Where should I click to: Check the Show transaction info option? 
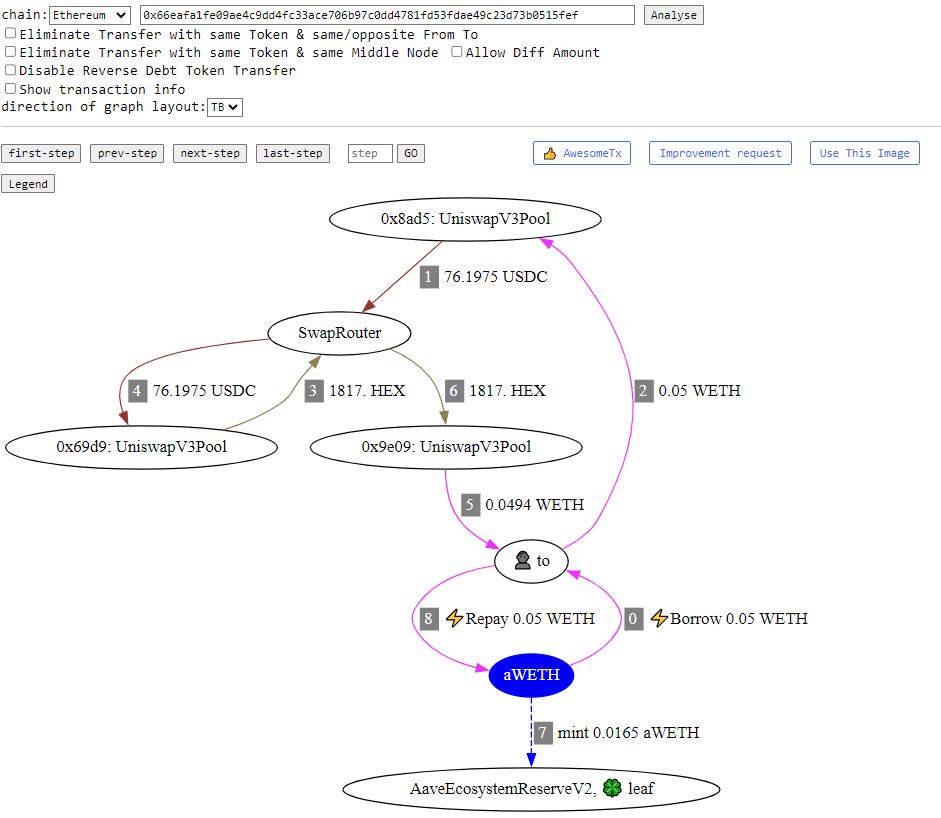[10, 89]
